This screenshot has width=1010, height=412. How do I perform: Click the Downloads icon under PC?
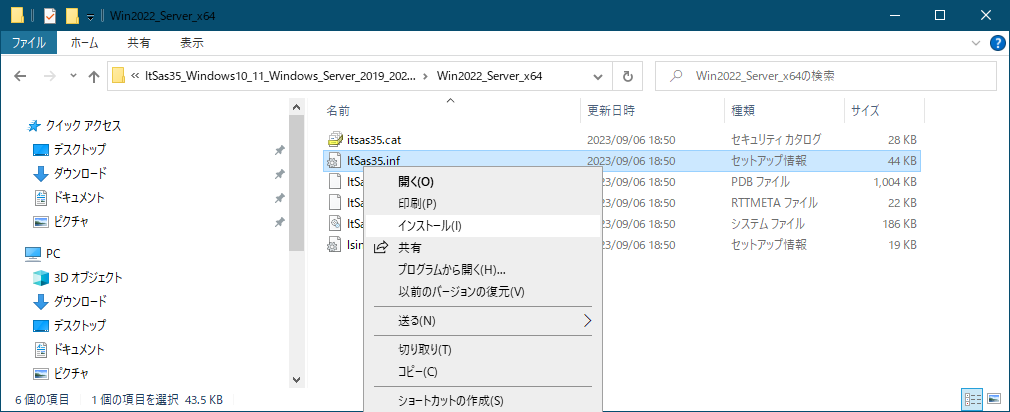41,301
